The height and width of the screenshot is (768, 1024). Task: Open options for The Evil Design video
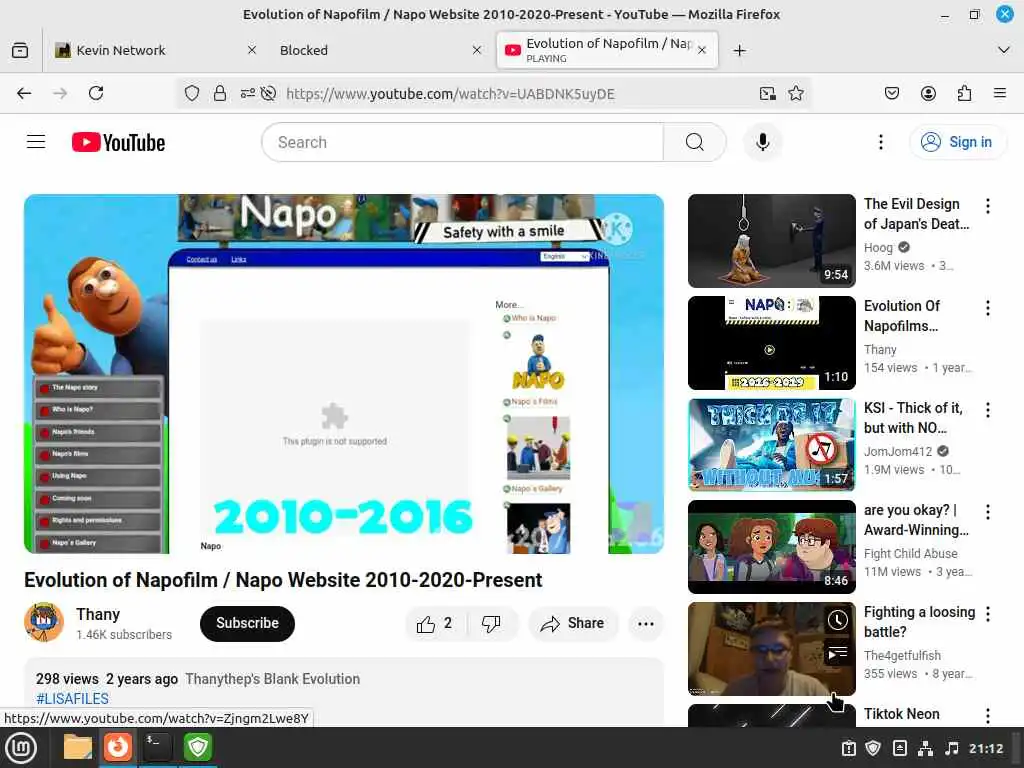pyautogui.click(x=987, y=206)
